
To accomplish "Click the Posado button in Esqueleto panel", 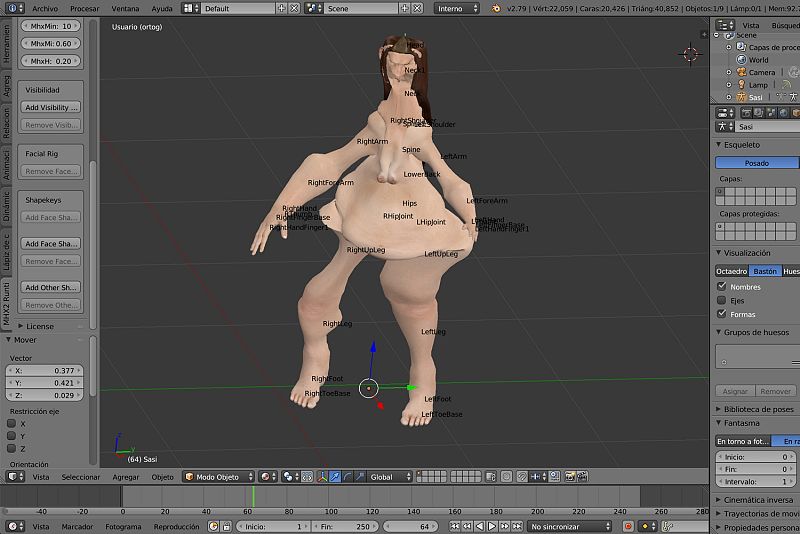I will (x=757, y=162).
